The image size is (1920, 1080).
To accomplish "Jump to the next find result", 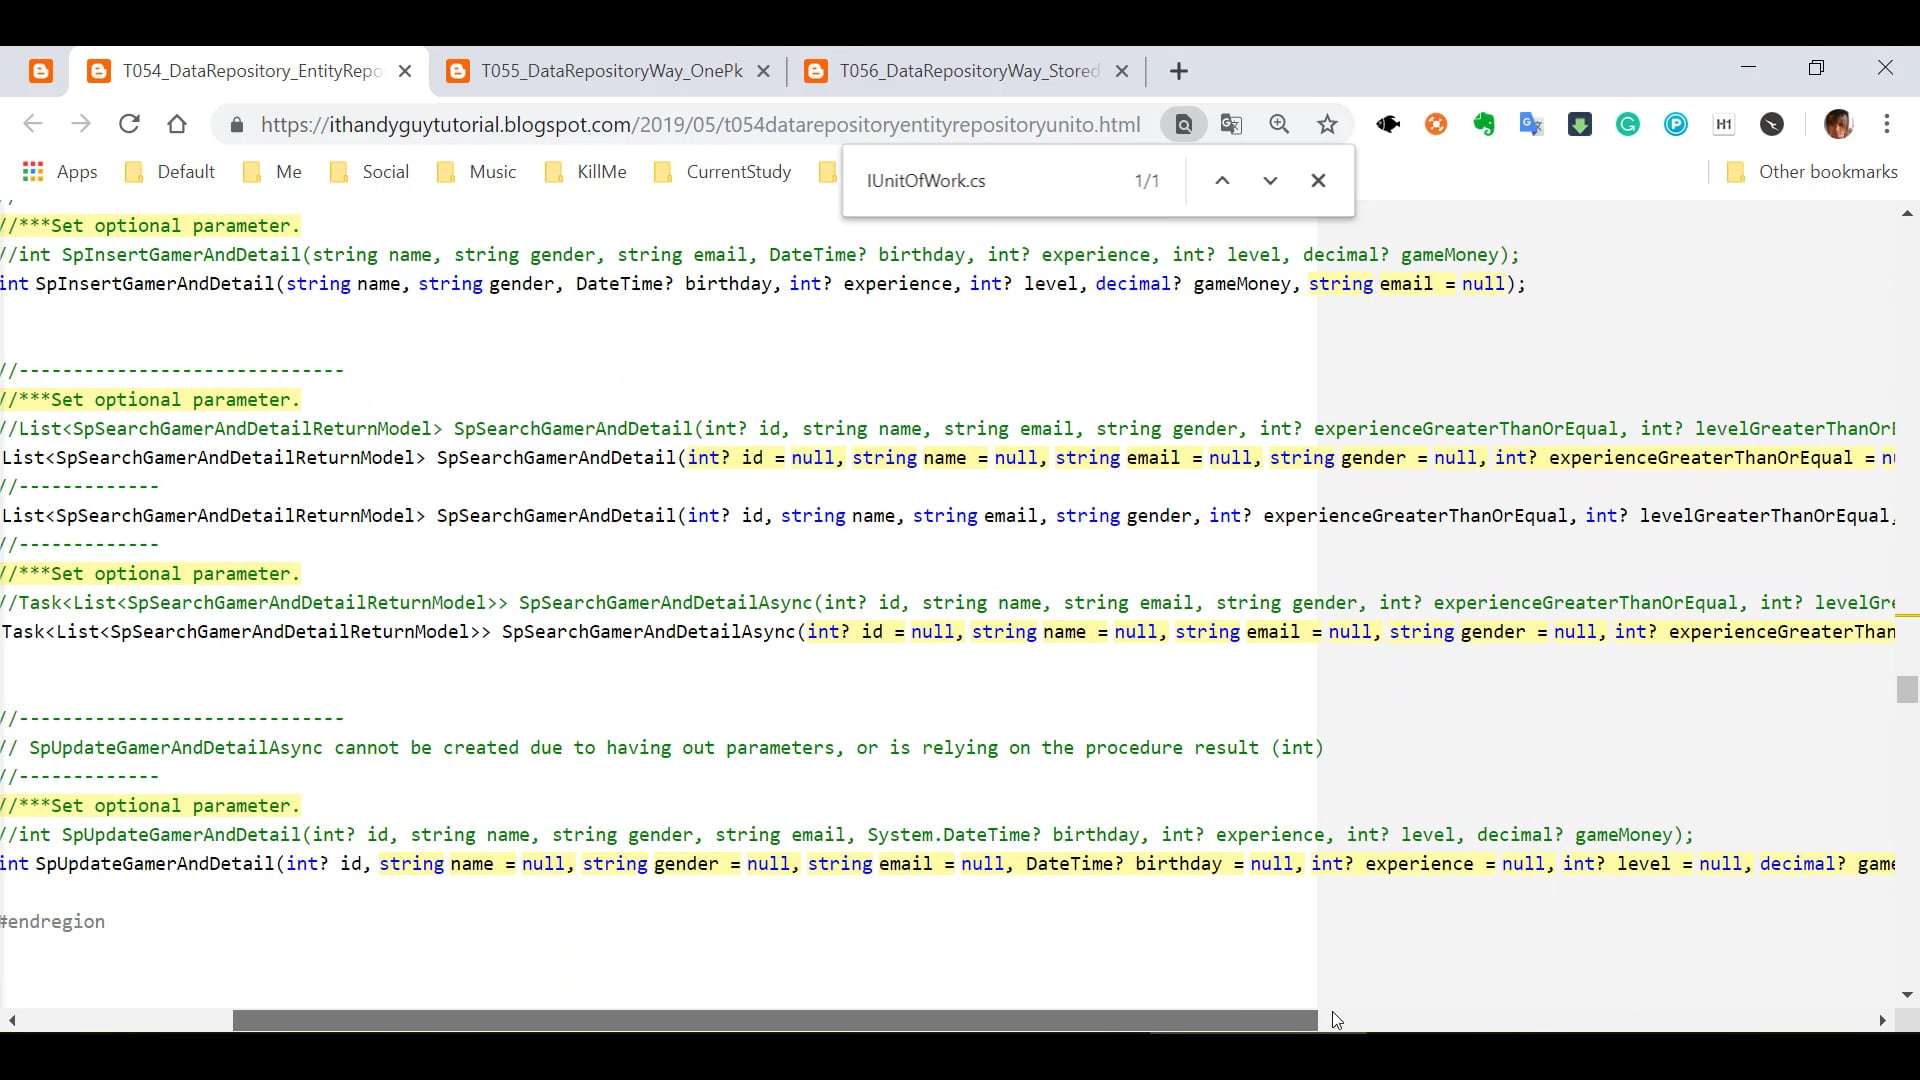I will point(1270,181).
